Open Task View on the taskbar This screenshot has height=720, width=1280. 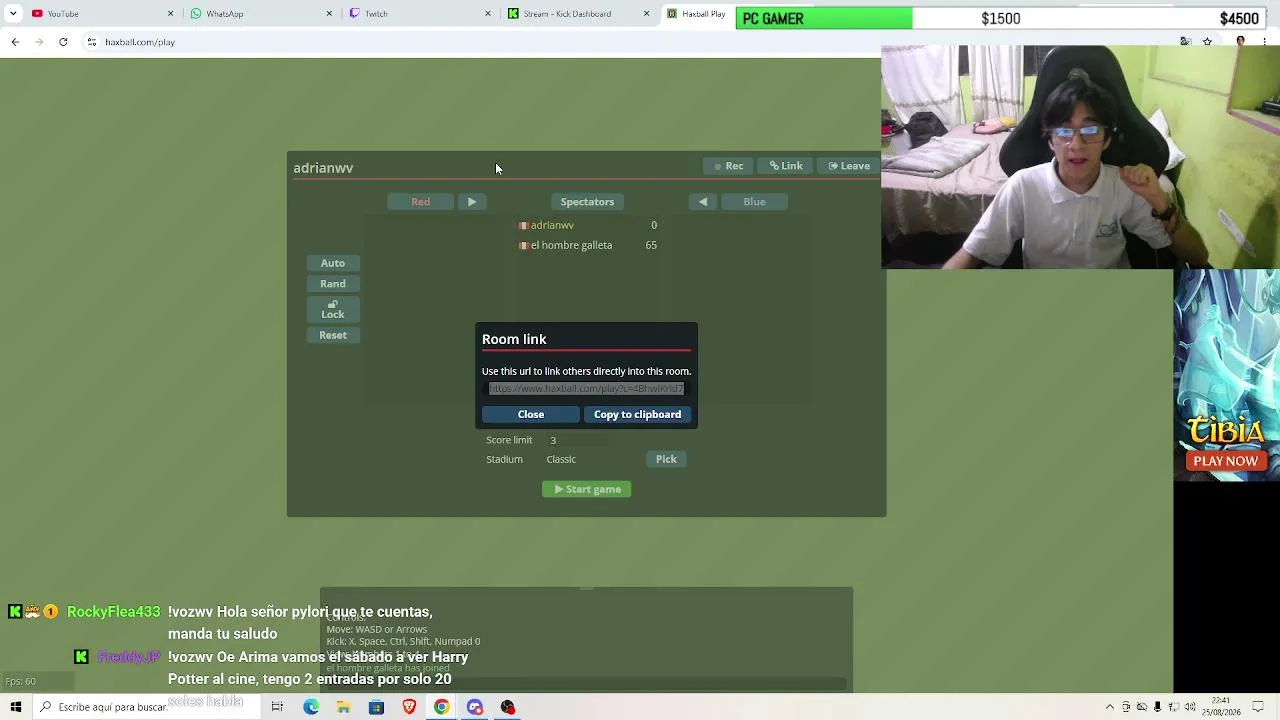pos(277,707)
